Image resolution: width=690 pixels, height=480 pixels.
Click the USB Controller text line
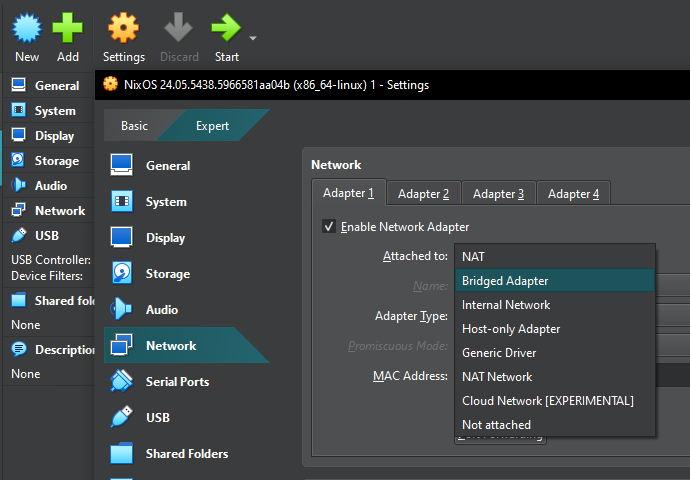(51, 260)
